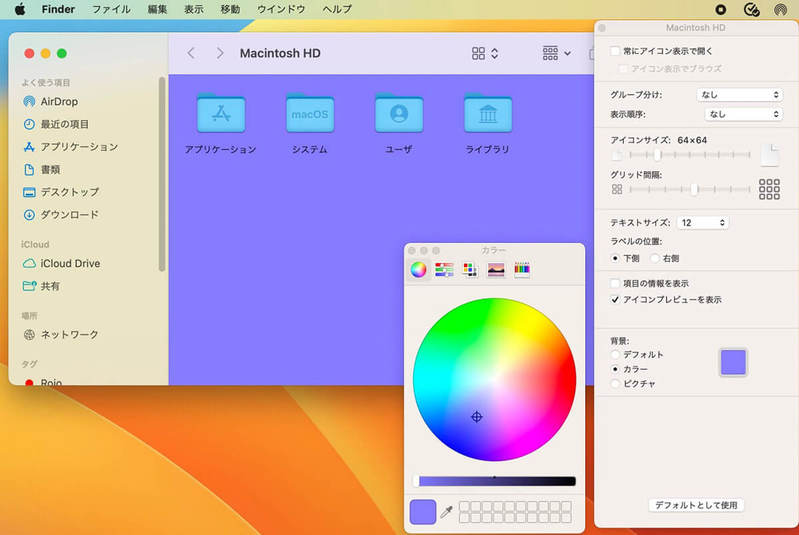Click Finder sidebar scrollbar
The width and height of the screenshot is (799, 535).
coord(162,174)
